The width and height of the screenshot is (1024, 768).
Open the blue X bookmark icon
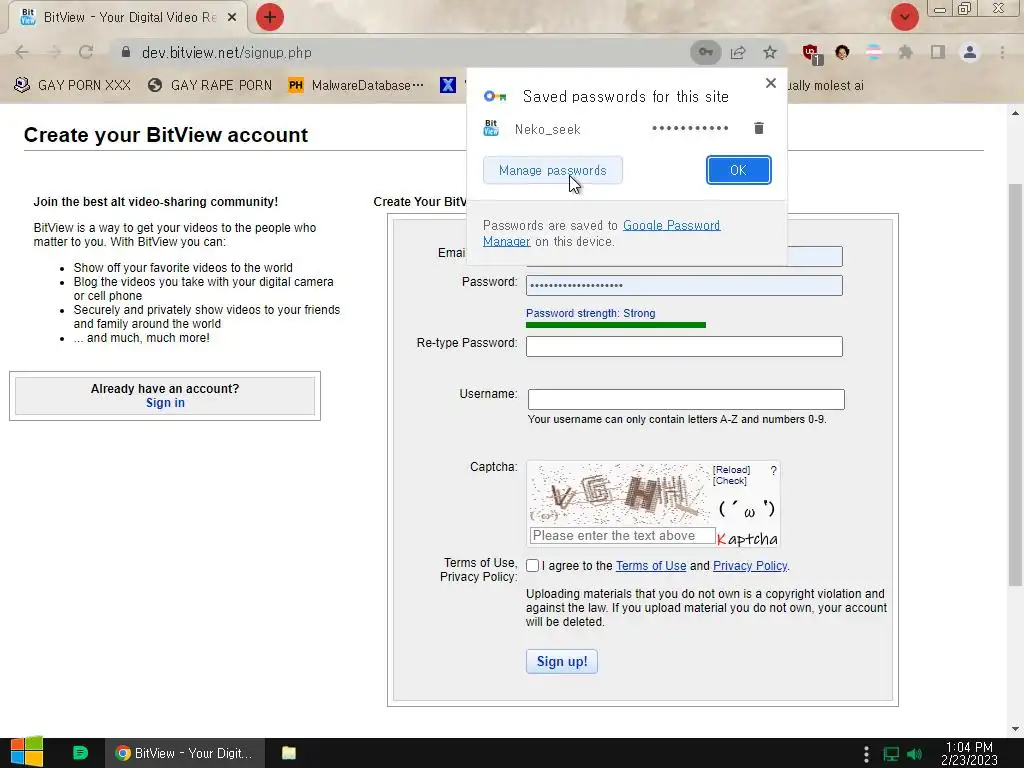coord(448,85)
